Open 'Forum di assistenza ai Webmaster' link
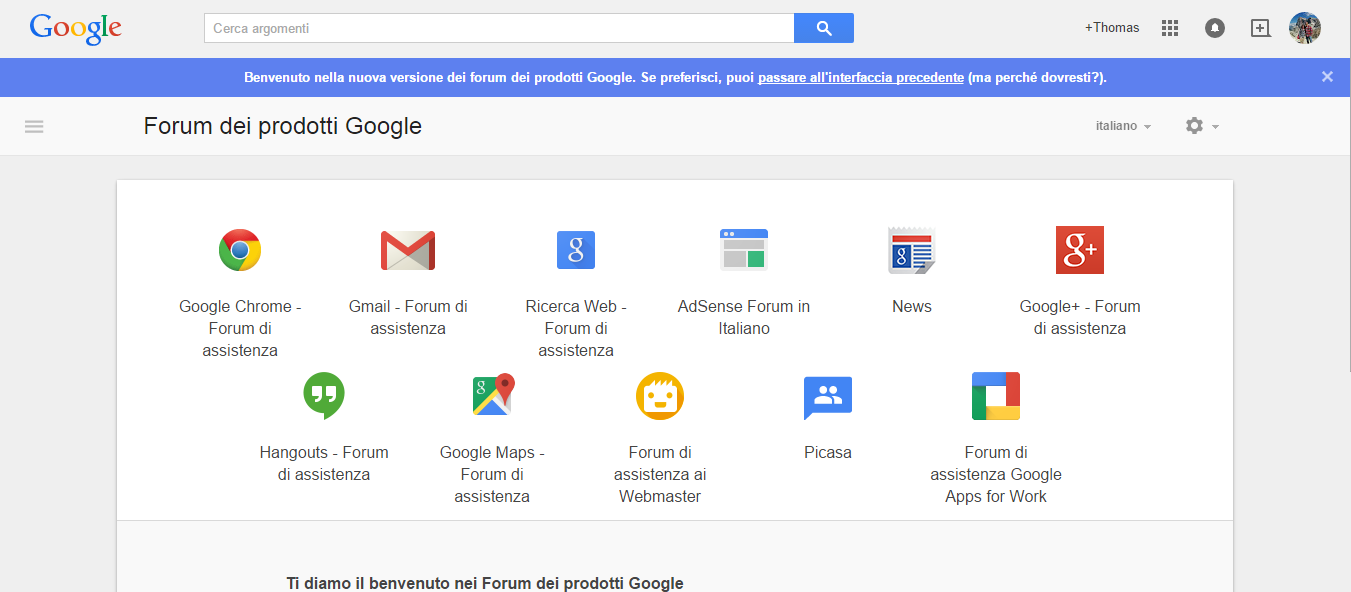Screen dimensions: 1351x592 pos(660,474)
